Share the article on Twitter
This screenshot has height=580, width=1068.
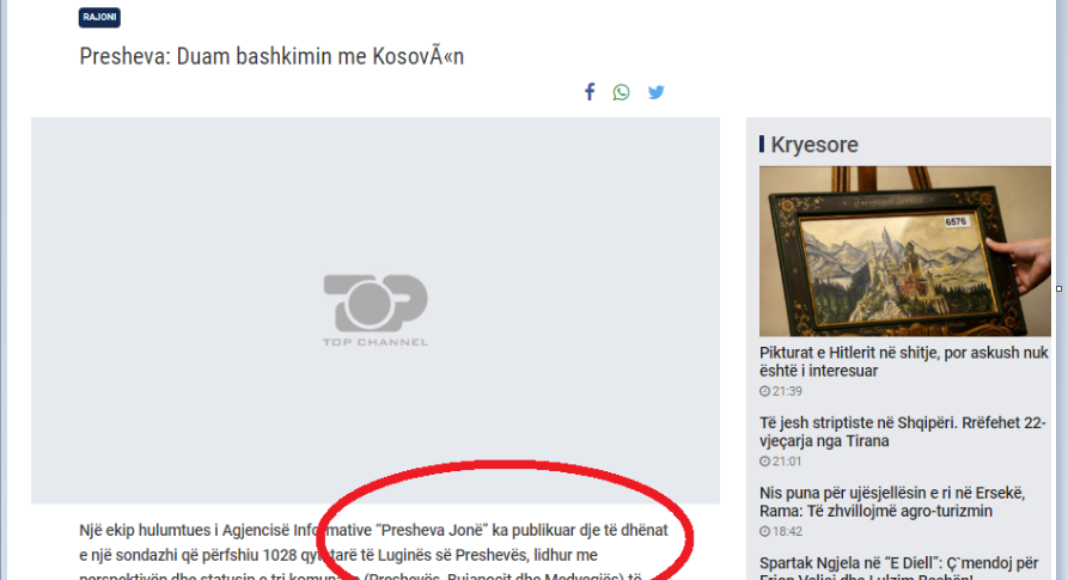656,92
